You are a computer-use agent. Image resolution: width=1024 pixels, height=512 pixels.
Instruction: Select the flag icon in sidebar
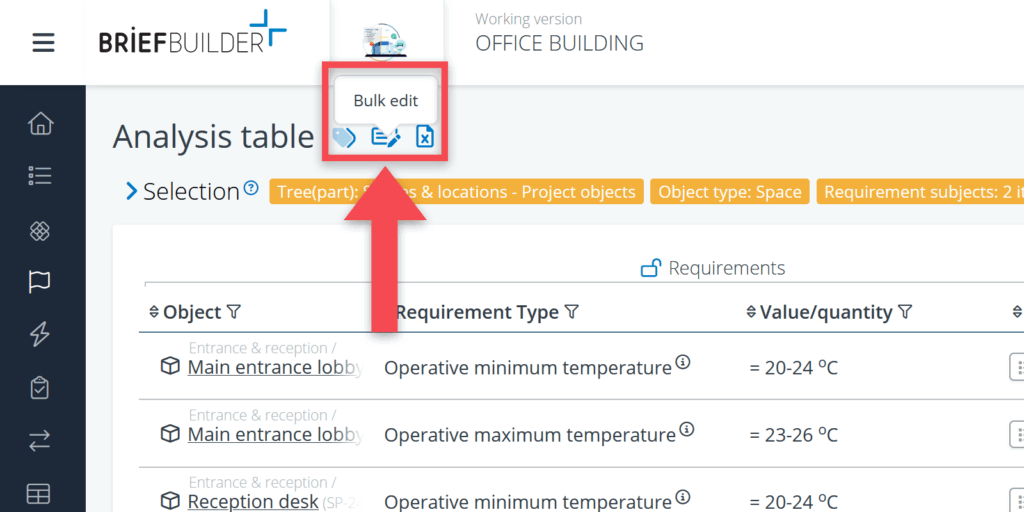pos(40,282)
